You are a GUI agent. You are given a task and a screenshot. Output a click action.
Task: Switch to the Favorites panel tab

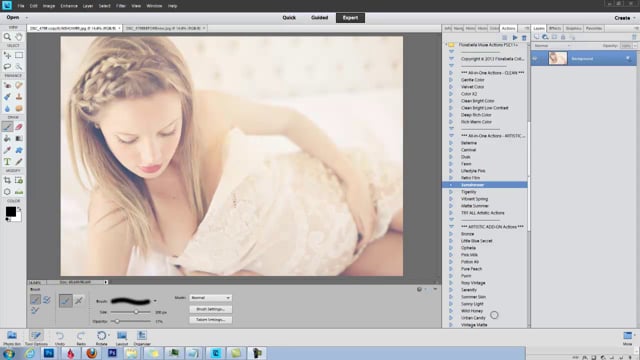593,29
